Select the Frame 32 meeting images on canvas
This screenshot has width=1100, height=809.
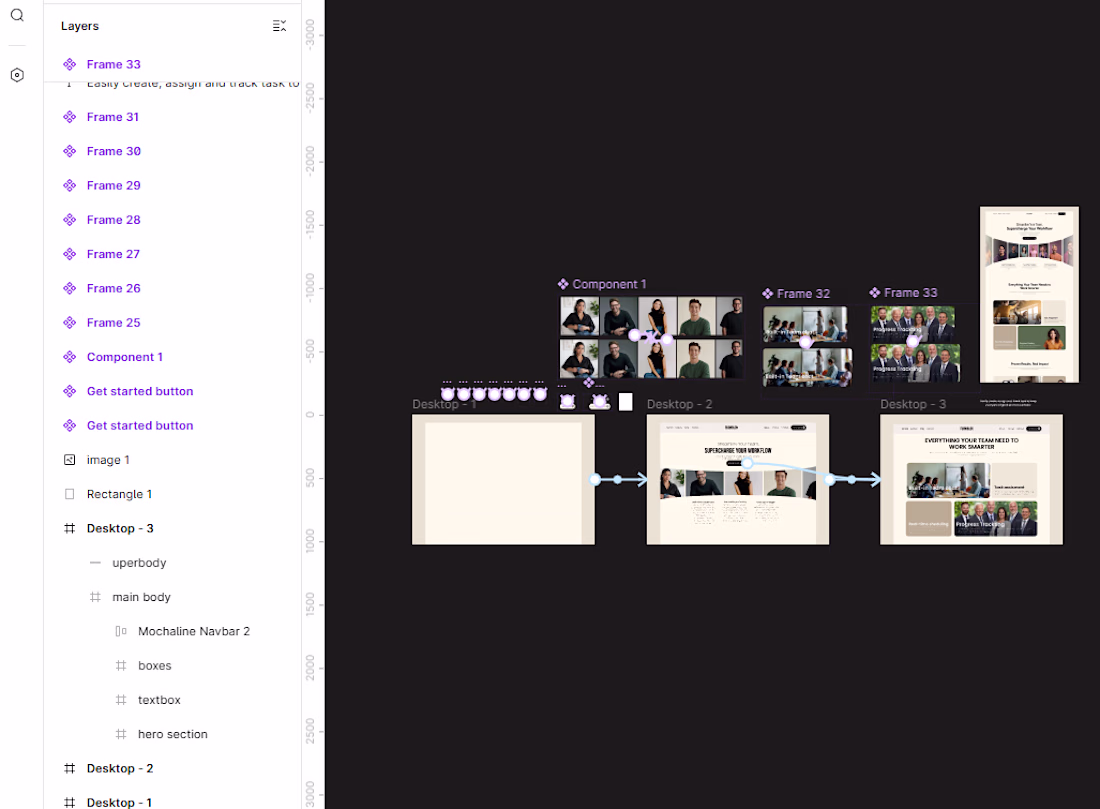[807, 347]
